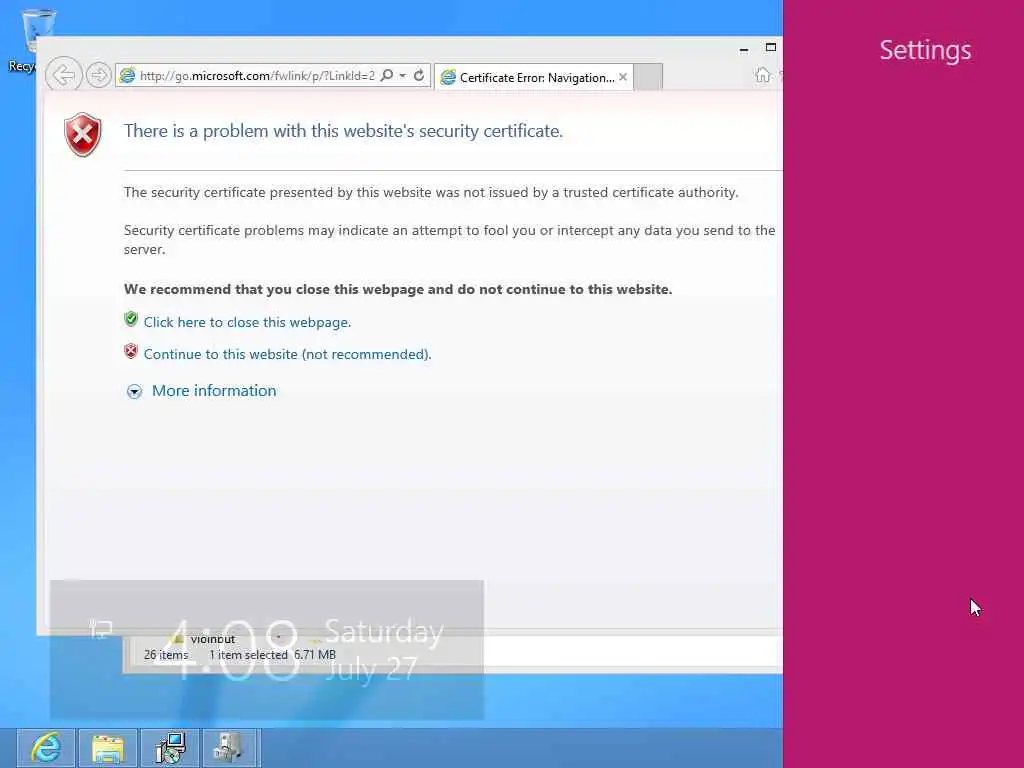Click the IE page icon in the address bar

point(128,76)
